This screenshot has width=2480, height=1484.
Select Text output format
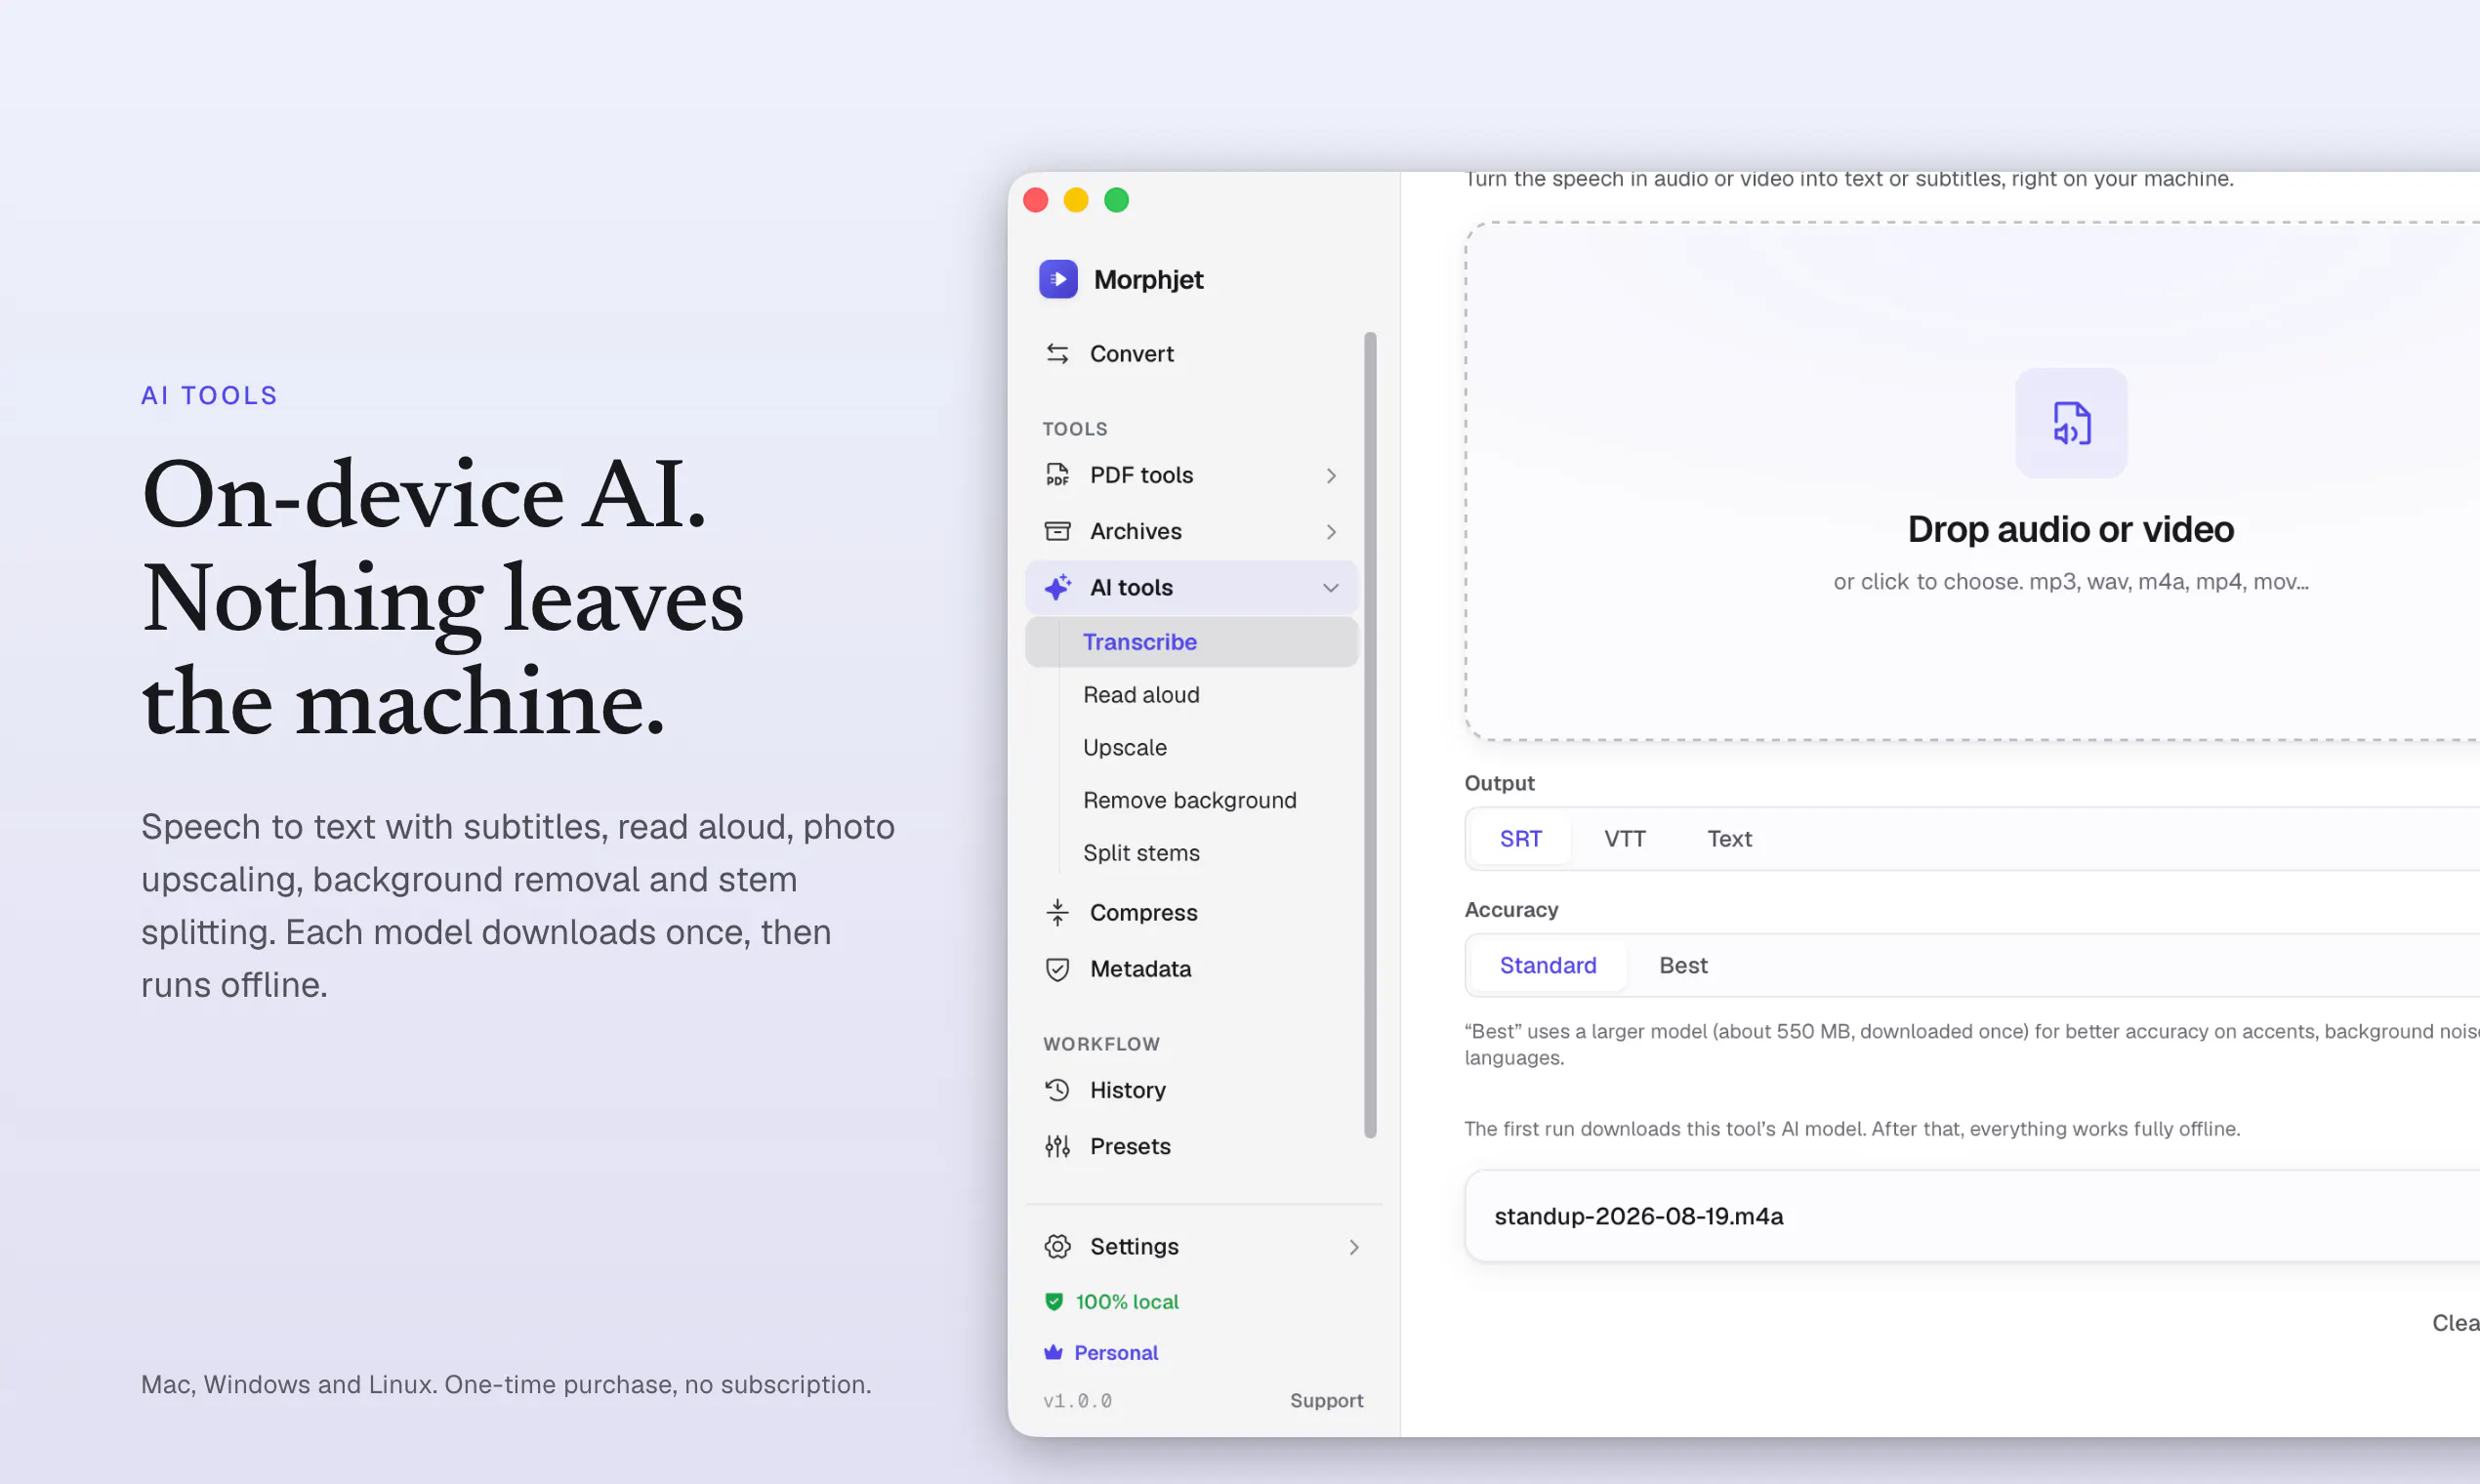coord(1729,839)
